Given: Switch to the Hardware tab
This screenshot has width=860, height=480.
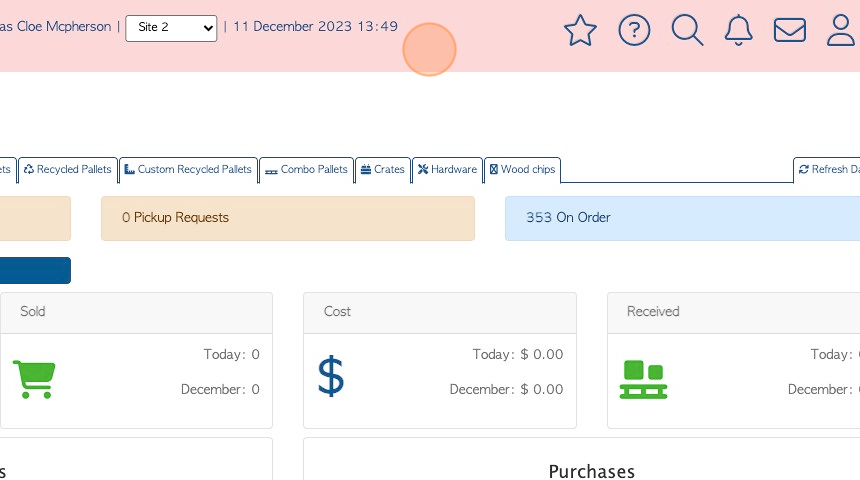Looking at the screenshot, I should click(x=448, y=170).
